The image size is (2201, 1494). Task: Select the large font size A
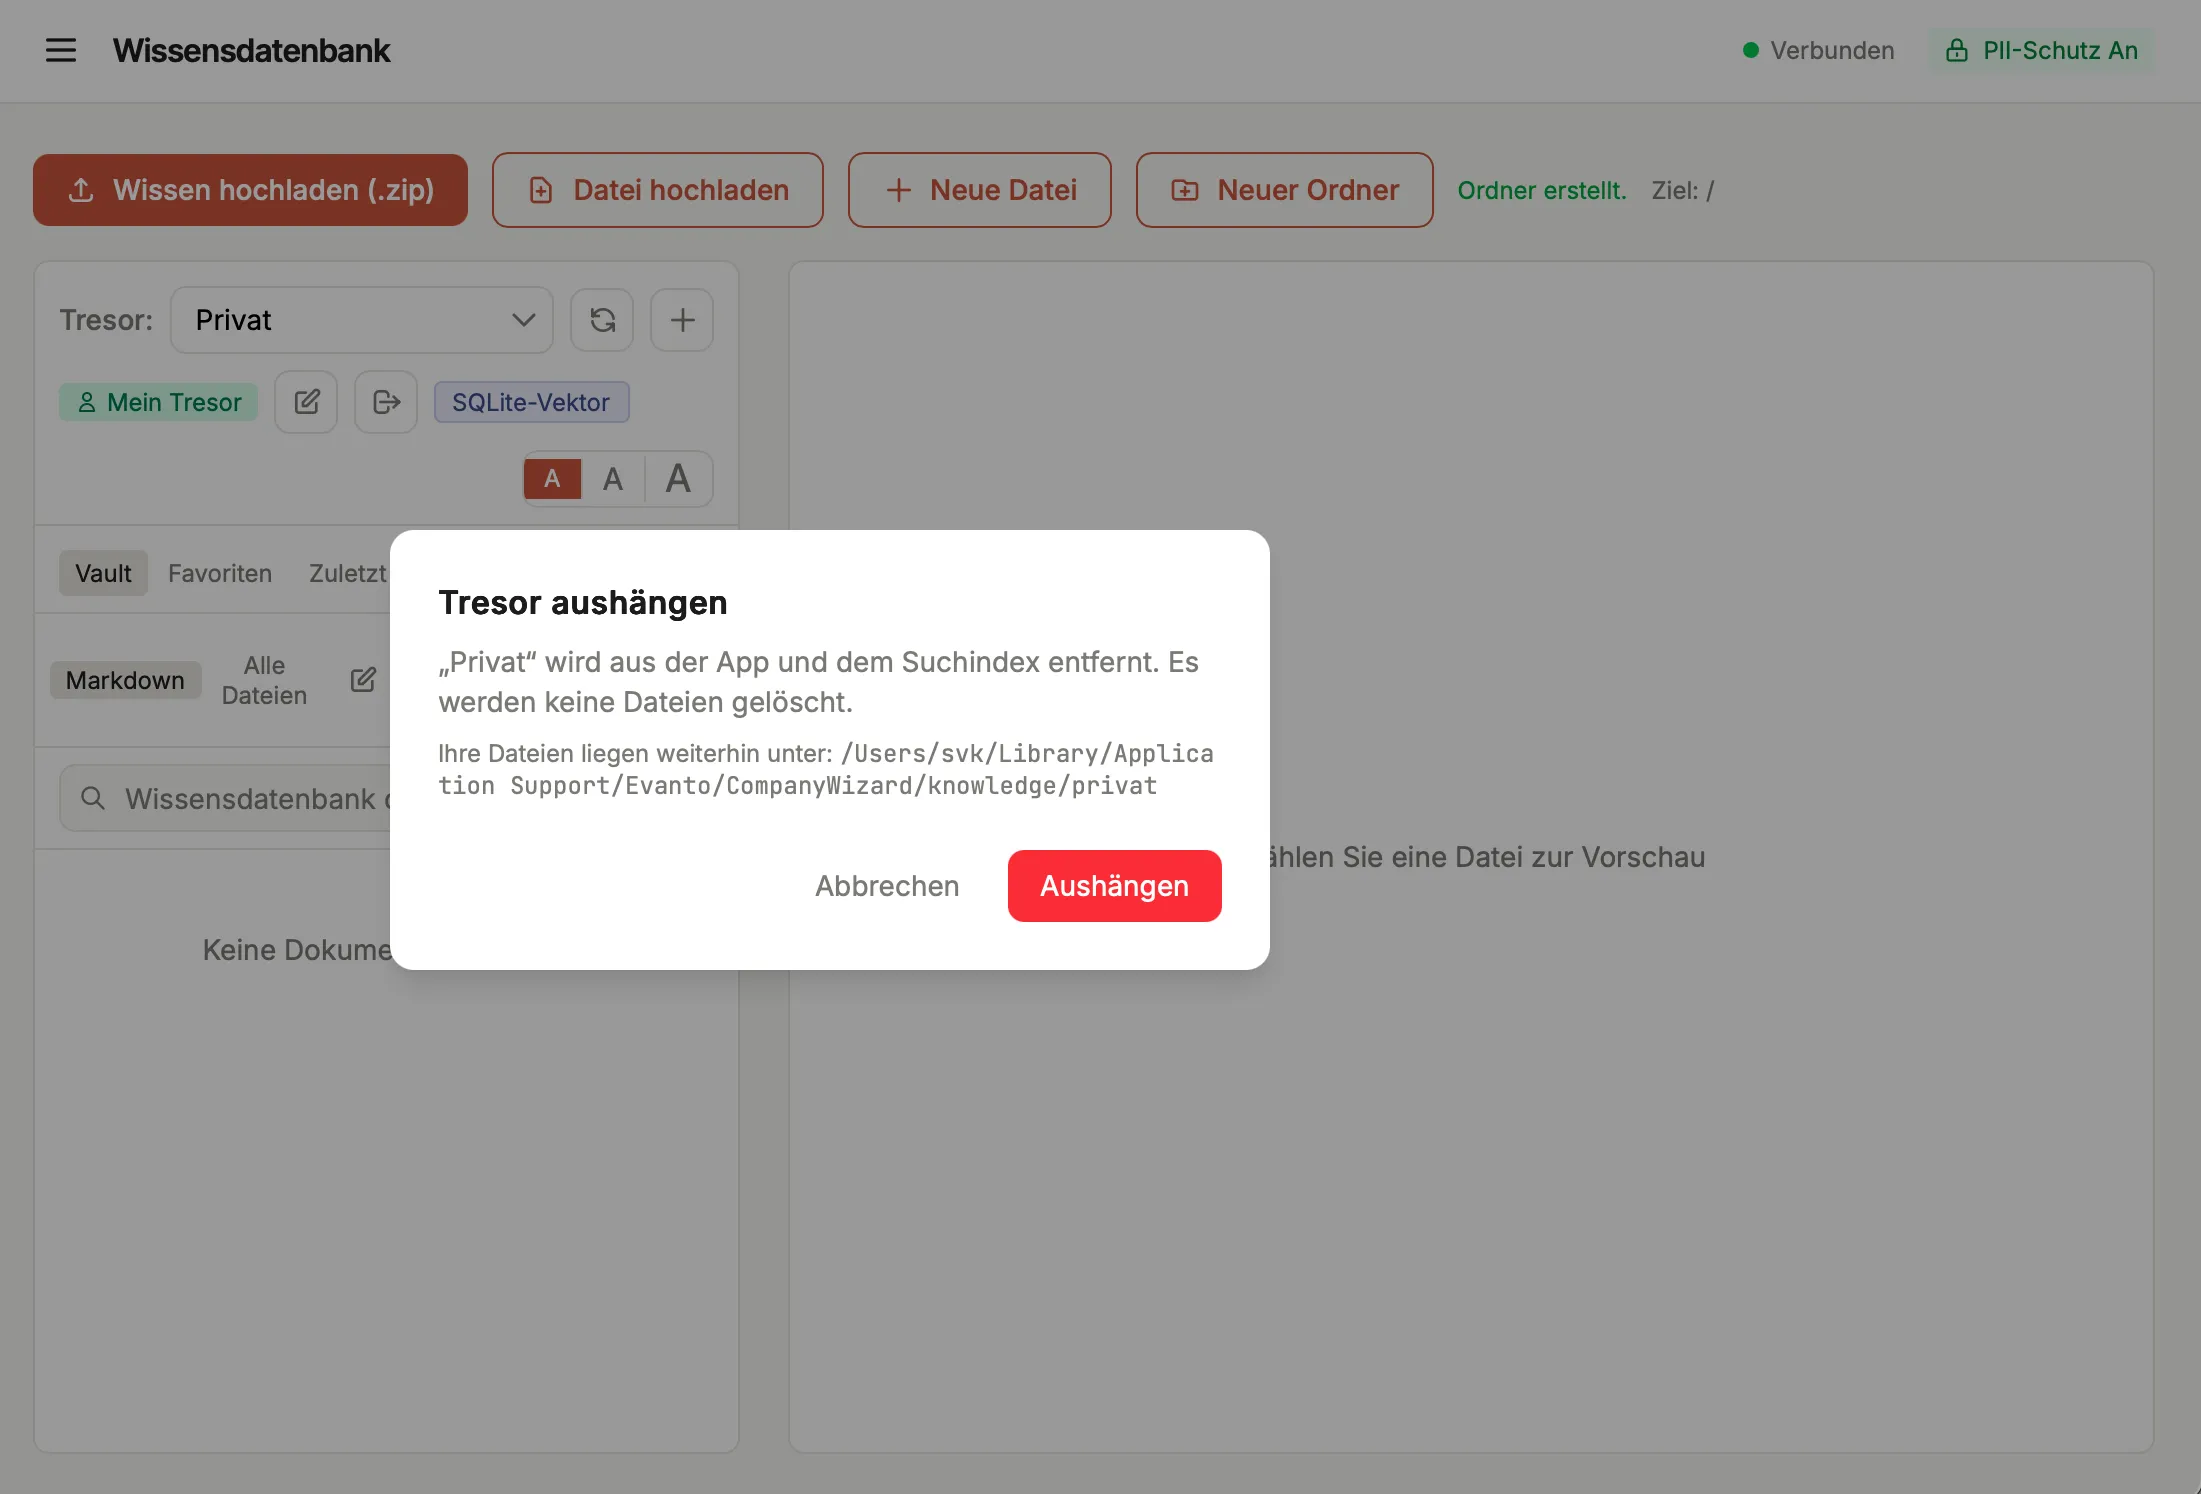[678, 479]
